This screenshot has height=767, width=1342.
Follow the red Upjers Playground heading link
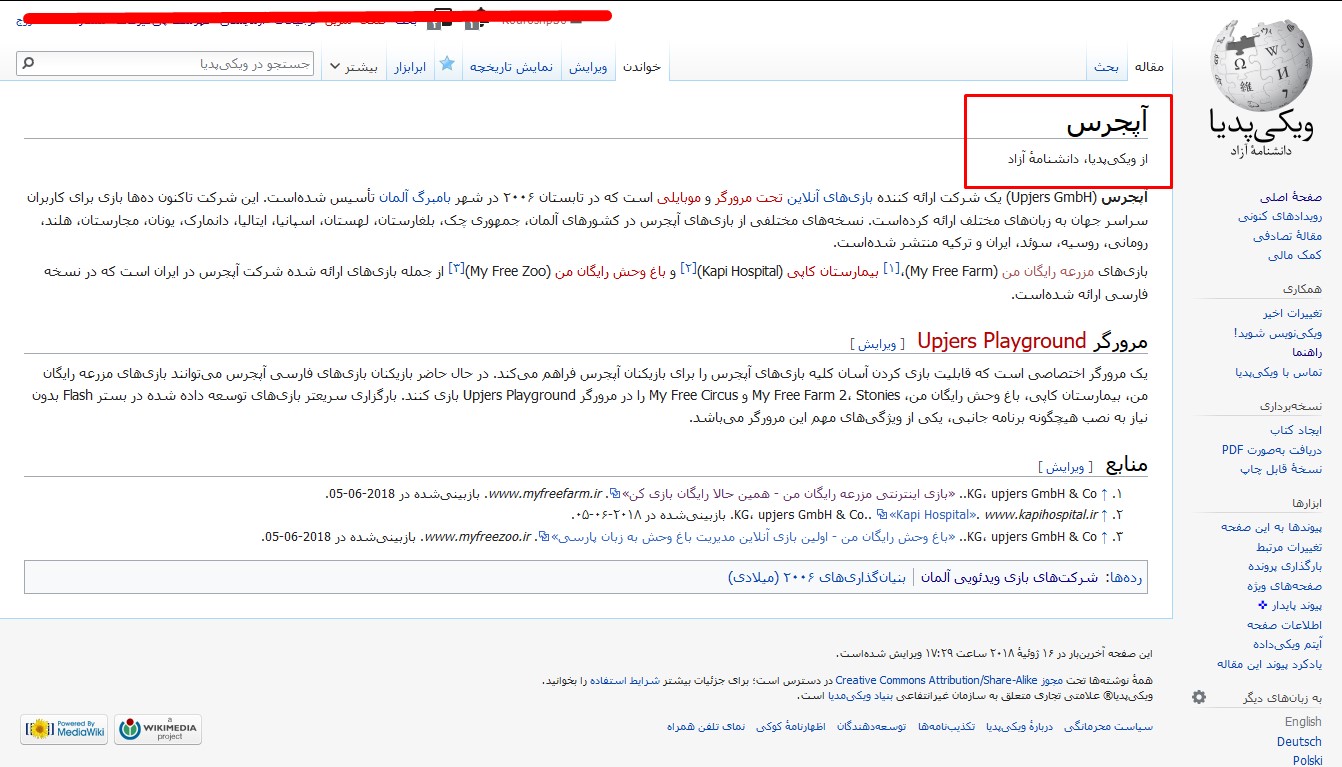[x=1001, y=341]
